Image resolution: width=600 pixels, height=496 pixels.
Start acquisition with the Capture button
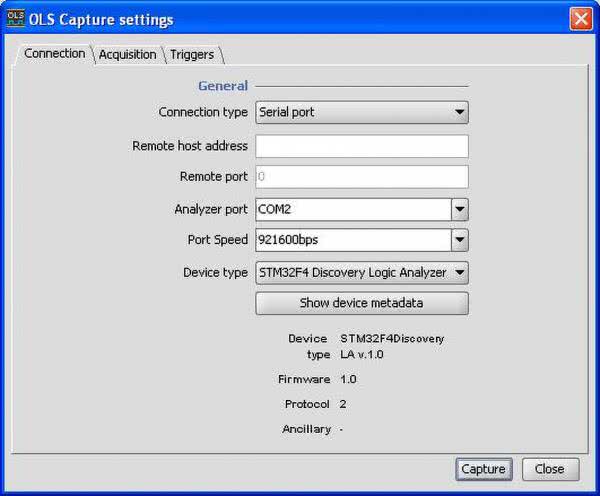tap(484, 468)
